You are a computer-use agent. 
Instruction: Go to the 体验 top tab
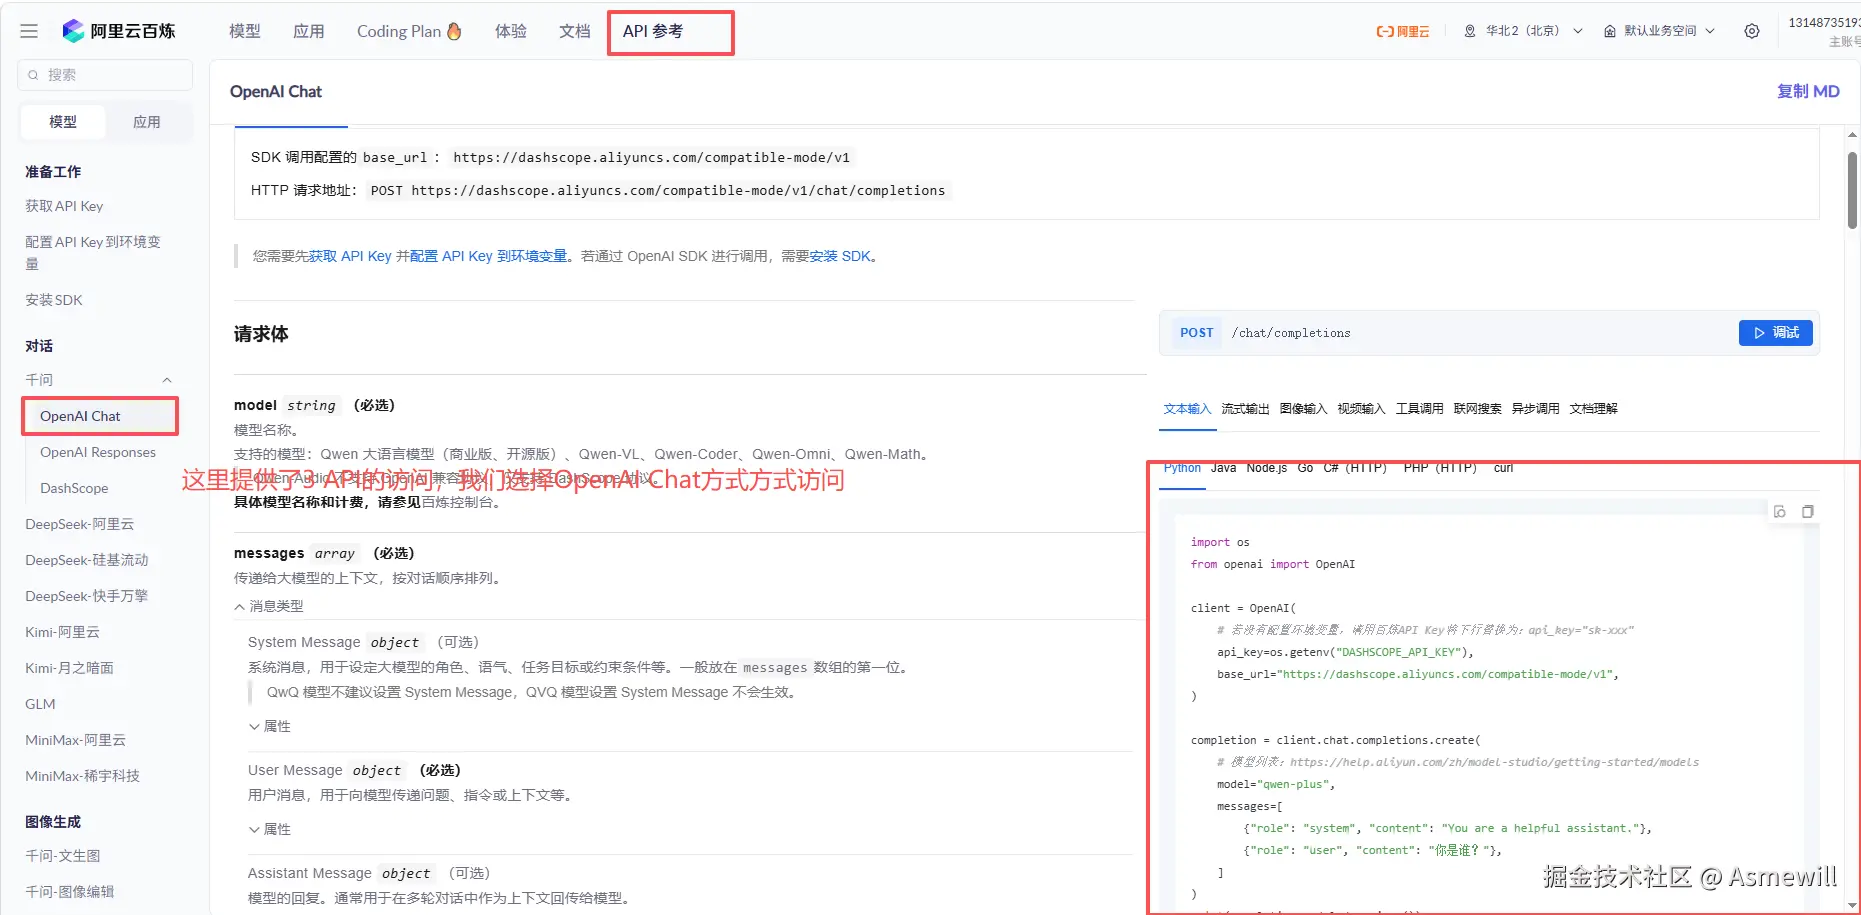511,31
